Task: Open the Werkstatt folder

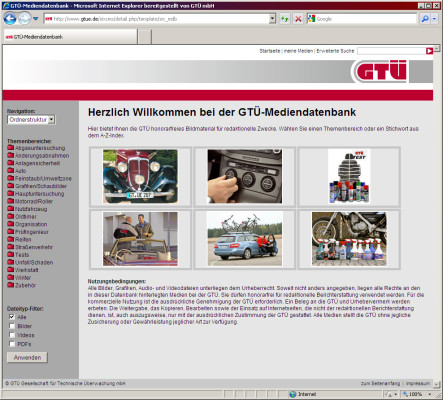Action: pyautogui.click(x=23, y=270)
